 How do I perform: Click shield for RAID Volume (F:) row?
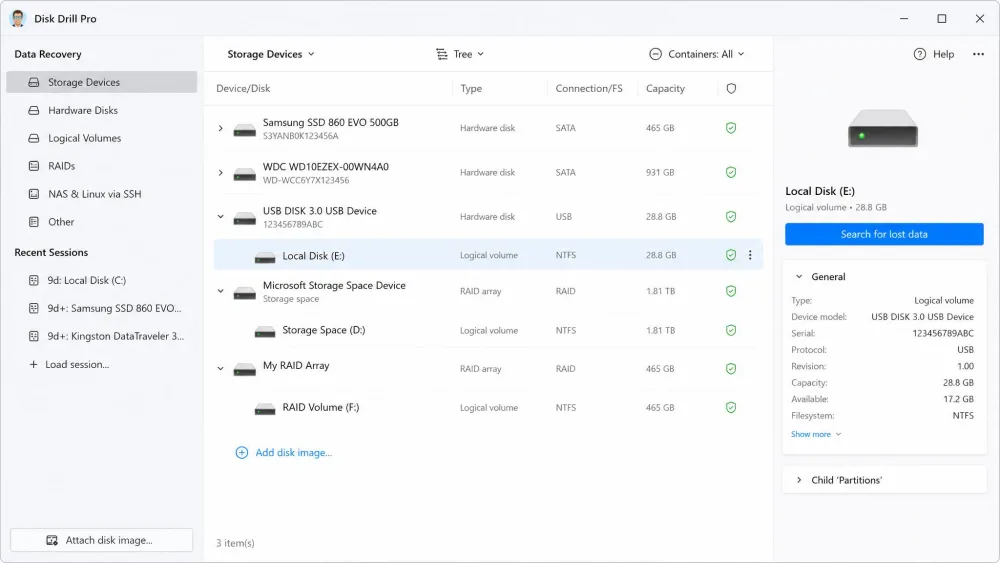(x=731, y=407)
